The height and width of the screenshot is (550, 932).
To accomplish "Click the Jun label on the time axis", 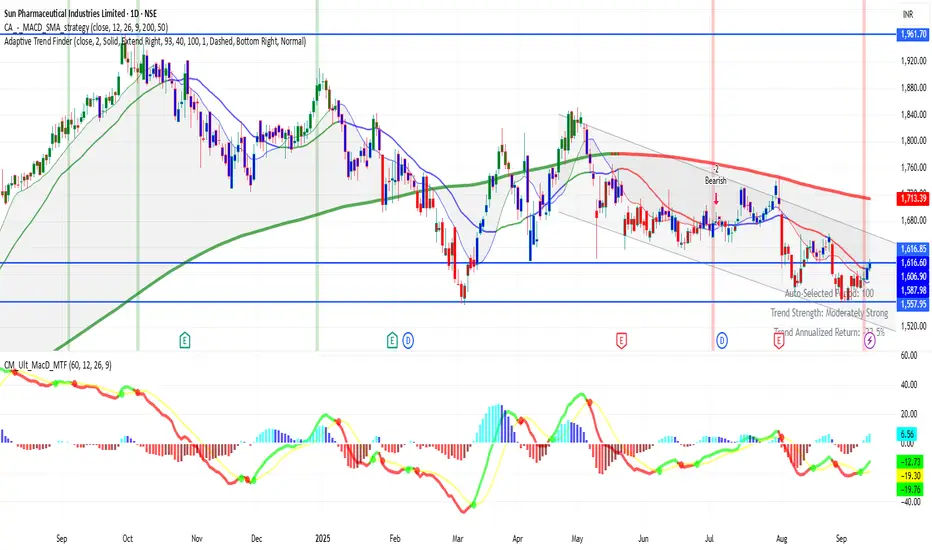I will (x=643, y=539).
